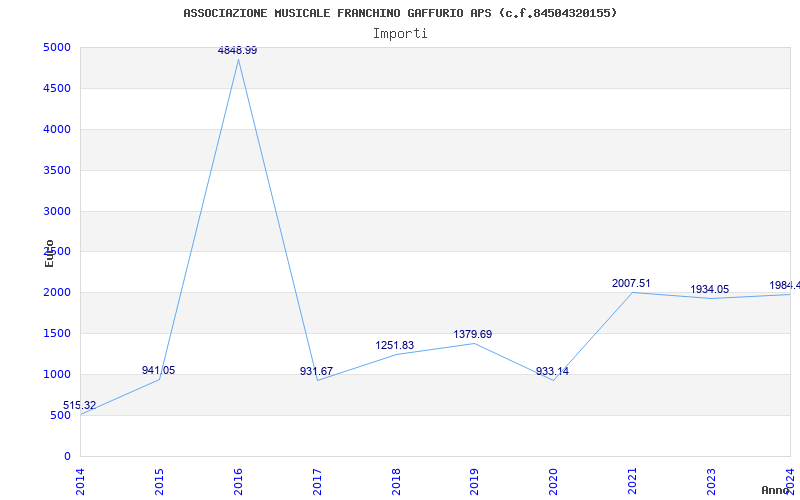Select the 515.32 data label
The height and width of the screenshot is (500, 800).
coord(80,406)
